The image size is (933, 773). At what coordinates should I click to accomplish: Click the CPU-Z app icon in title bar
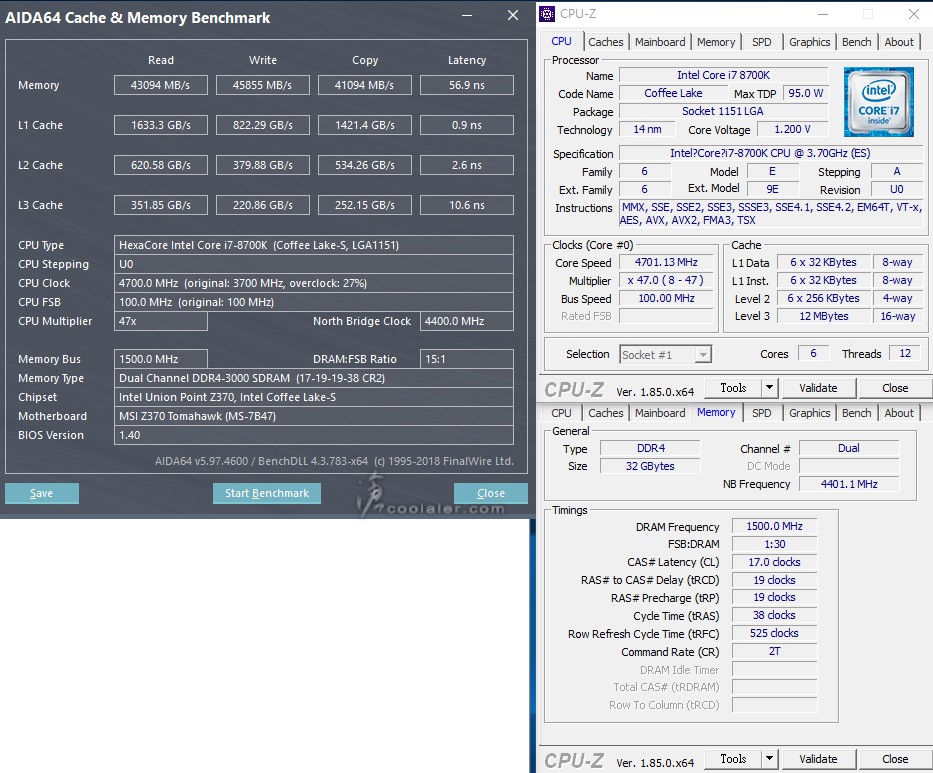pyautogui.click(x=547, y=14)
